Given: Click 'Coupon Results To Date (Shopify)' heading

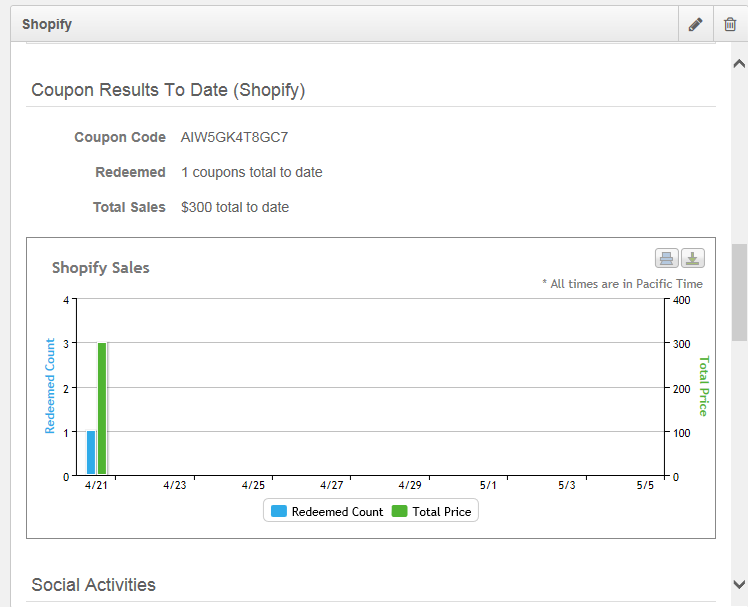Looking at the screenshot, I should pos(168,90).
